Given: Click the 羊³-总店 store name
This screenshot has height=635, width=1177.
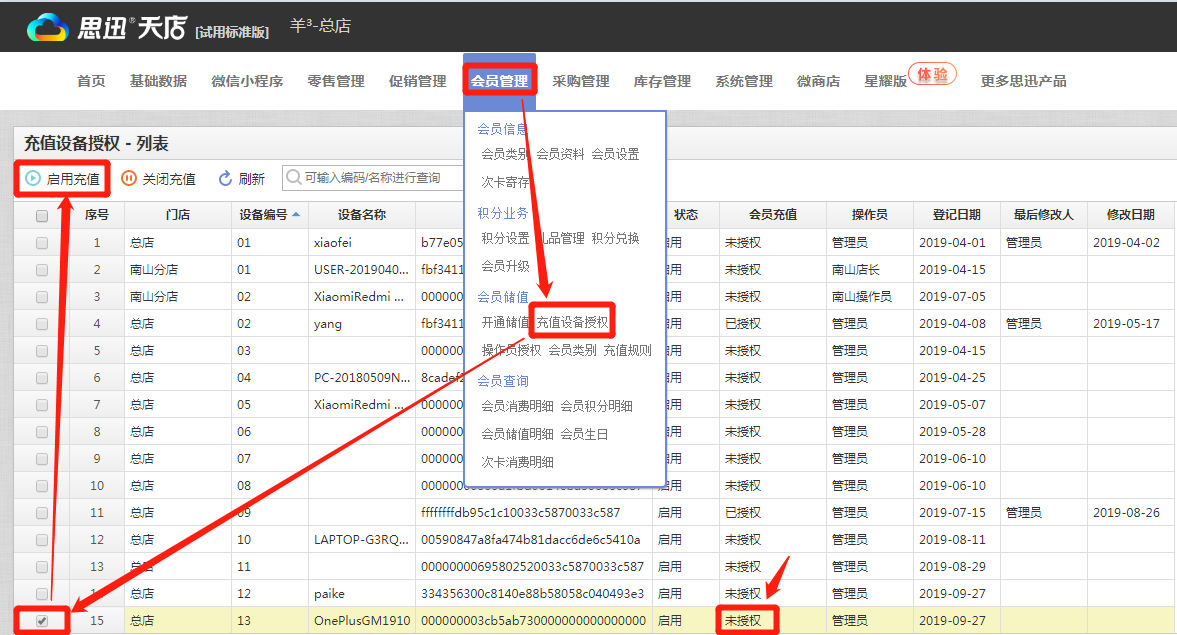Looking at the screenshot, I should click(321, 26).
